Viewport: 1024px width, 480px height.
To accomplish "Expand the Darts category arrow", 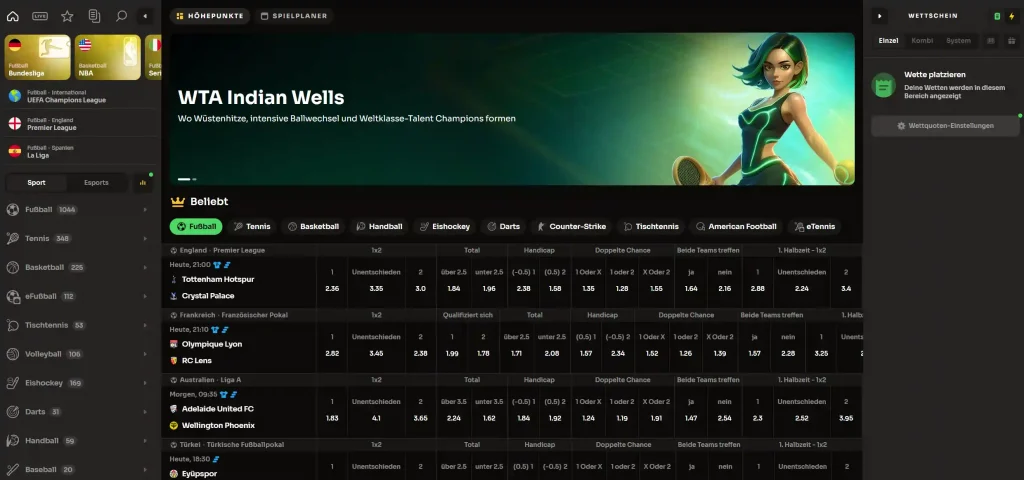I will tap(145, 411).
